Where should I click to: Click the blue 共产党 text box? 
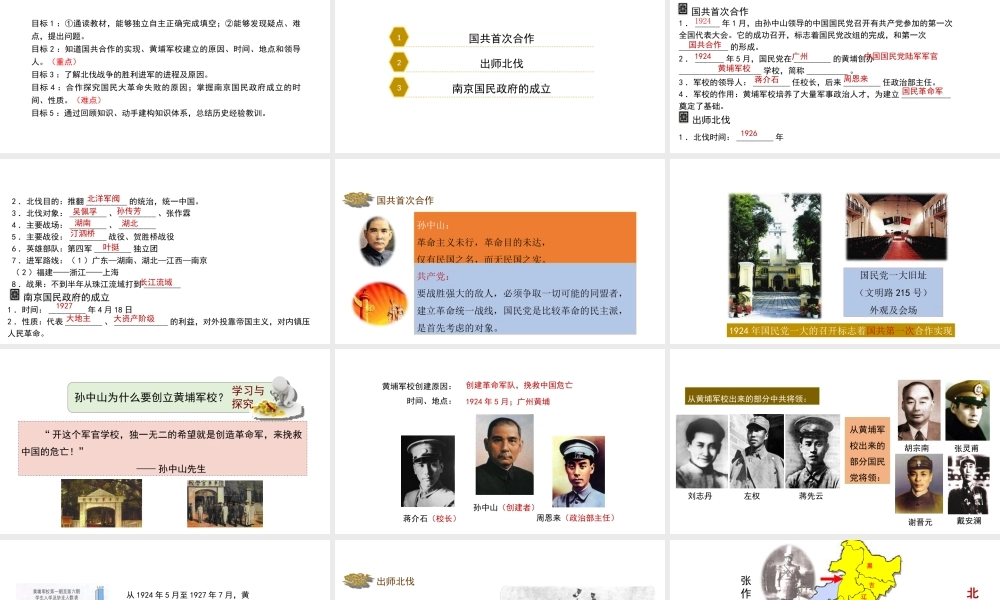[525, 299]
